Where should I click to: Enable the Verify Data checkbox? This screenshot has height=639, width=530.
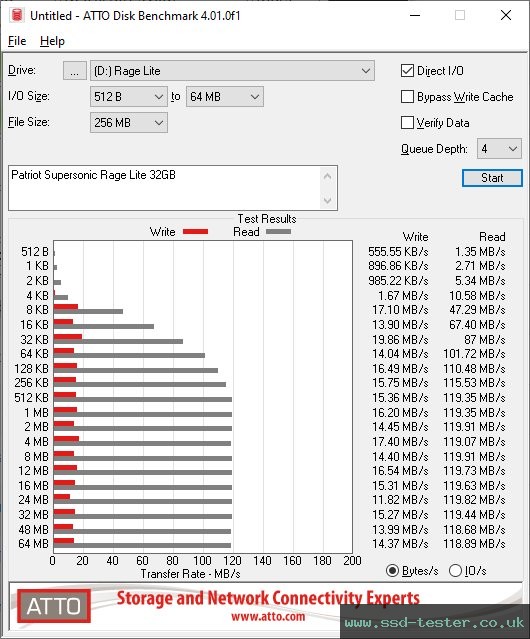[x=407, y=122]
